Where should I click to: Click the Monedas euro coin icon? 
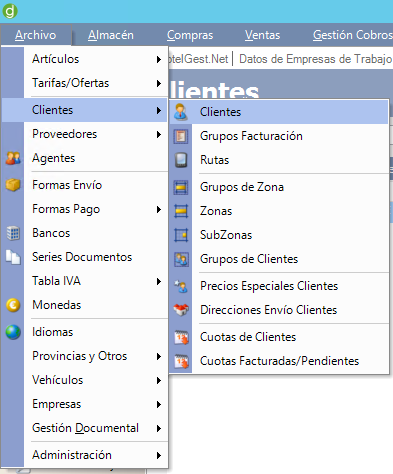coord(13,305)
